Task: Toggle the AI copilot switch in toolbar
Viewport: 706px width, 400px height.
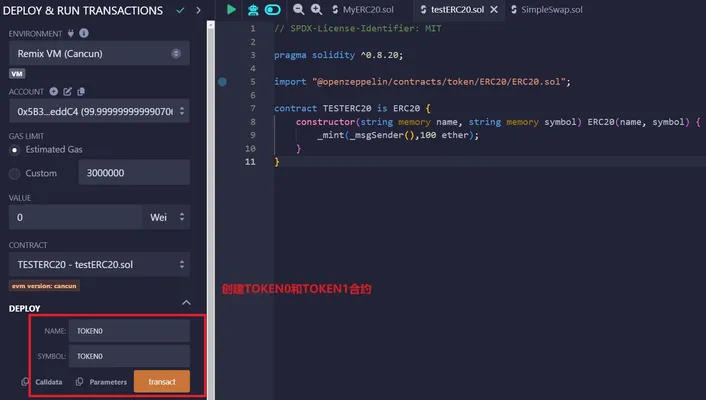Action: pos(273,9)
